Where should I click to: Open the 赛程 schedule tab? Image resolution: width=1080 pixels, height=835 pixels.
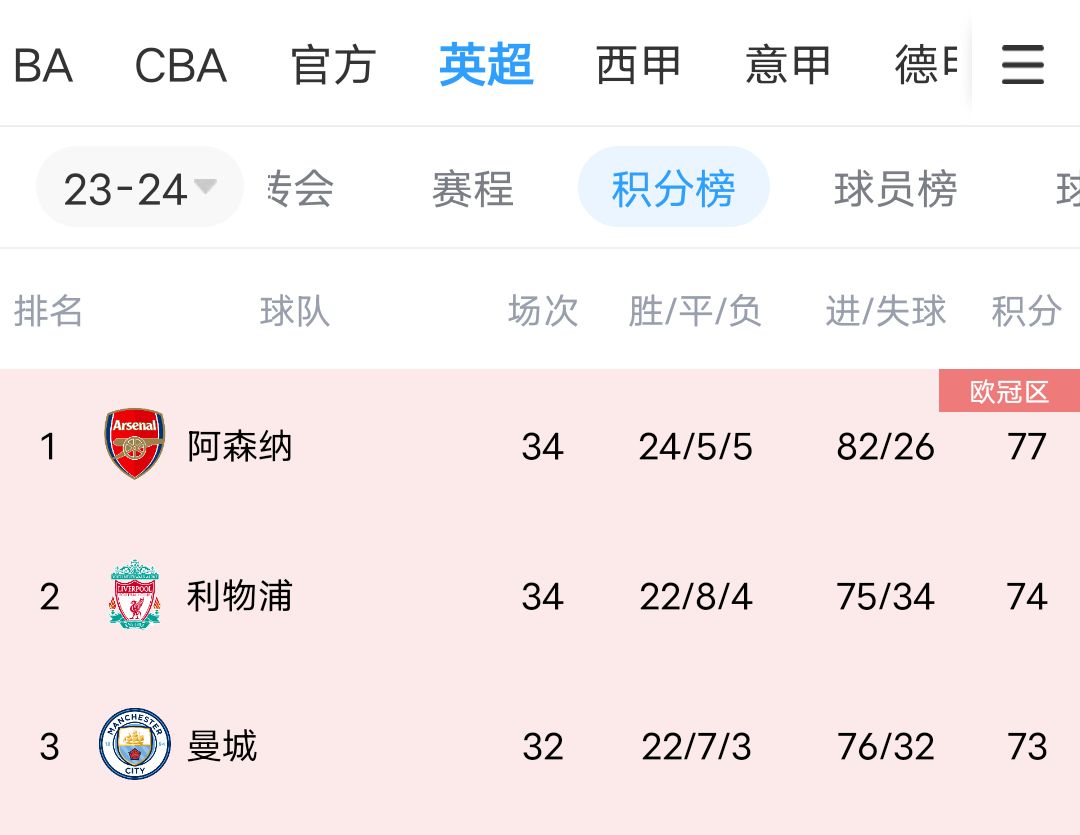[x=472, y=188]
